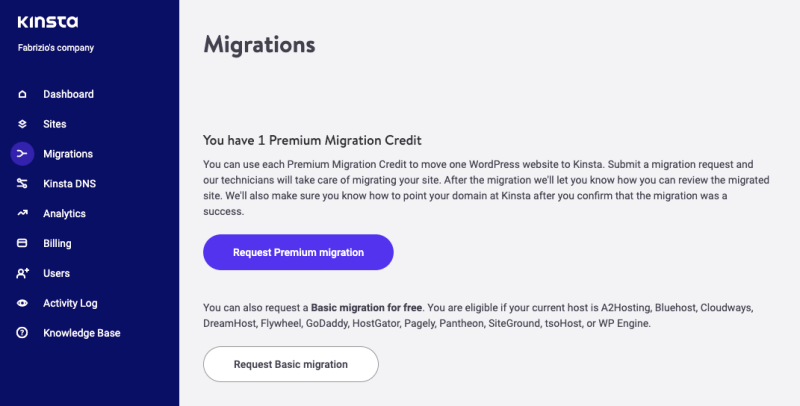Open the Kinsta DNS page
This screenshot has height=406, width=800.
[69, 184]
